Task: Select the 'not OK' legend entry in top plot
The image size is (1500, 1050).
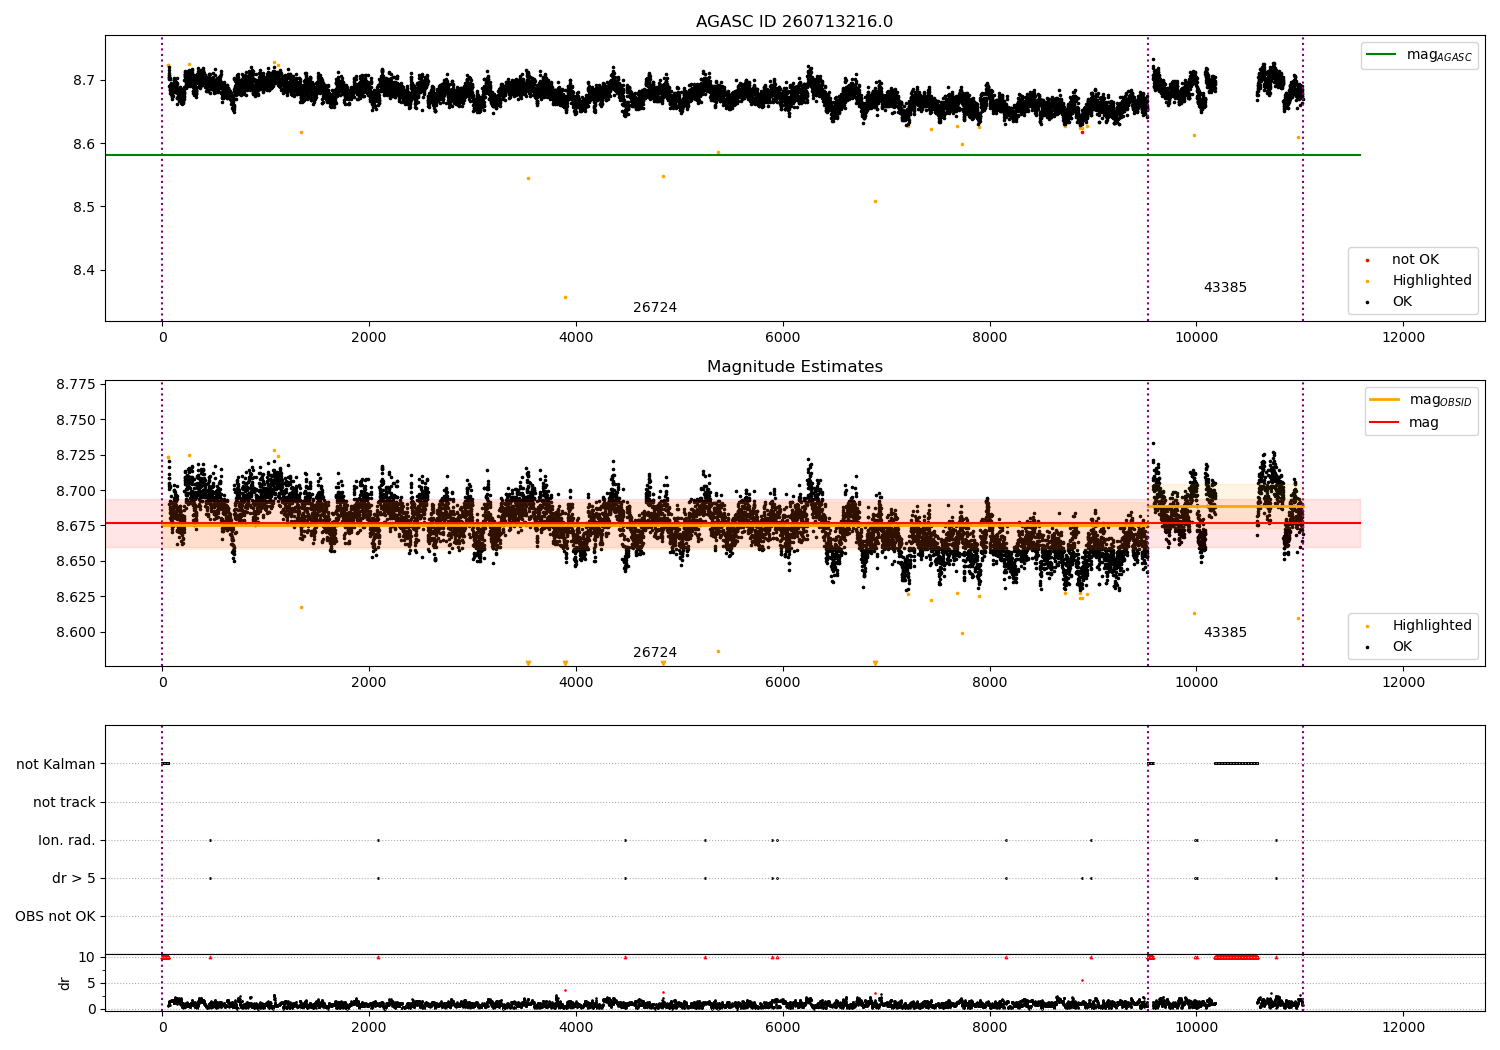Action: [1415, 260]
